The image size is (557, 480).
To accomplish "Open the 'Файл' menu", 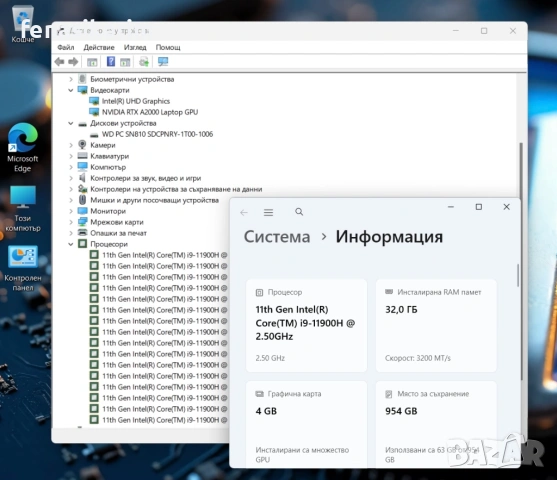I will (x=66, y=47).
